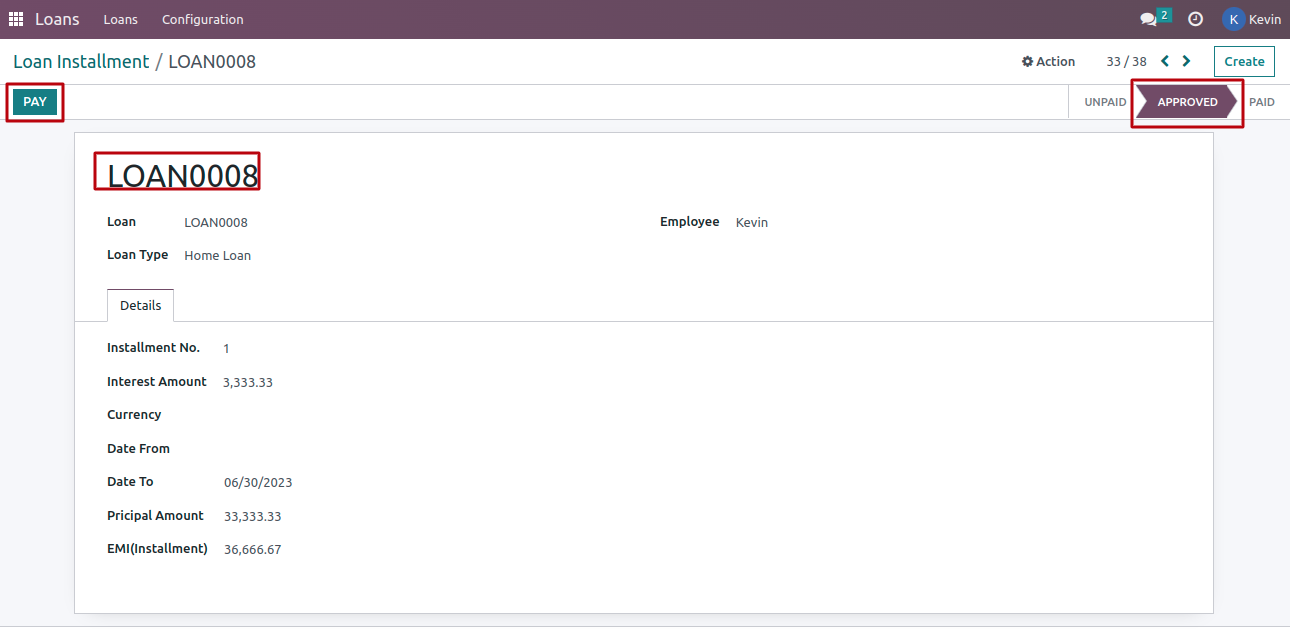Viewport: 1290px width, 633px height.
Task: Click the Date To value 06/30/2023
Action: coord(258,482)
